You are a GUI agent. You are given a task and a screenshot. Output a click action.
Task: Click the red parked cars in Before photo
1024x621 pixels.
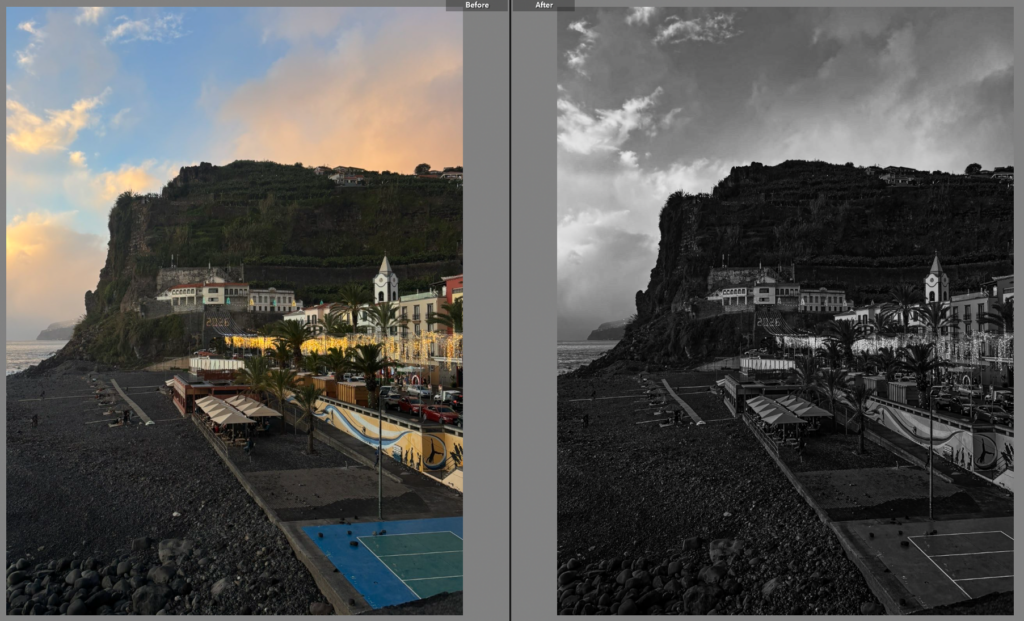[x=435, y=412]
